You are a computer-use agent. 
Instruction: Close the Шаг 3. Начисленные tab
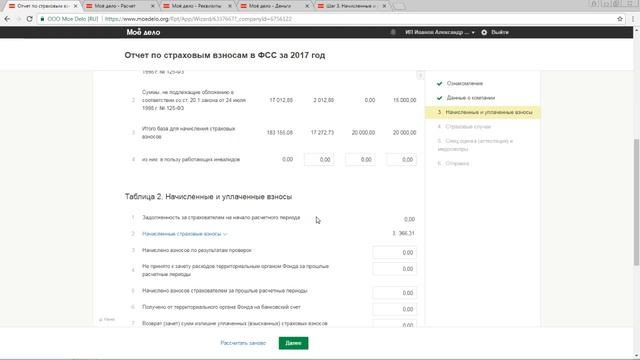point(384,6)
